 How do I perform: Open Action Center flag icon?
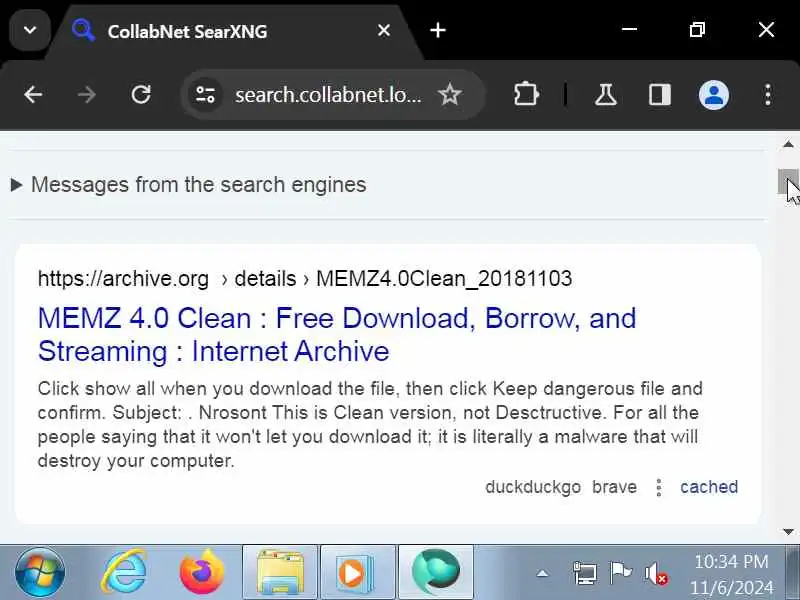click(x=620, y=573)
